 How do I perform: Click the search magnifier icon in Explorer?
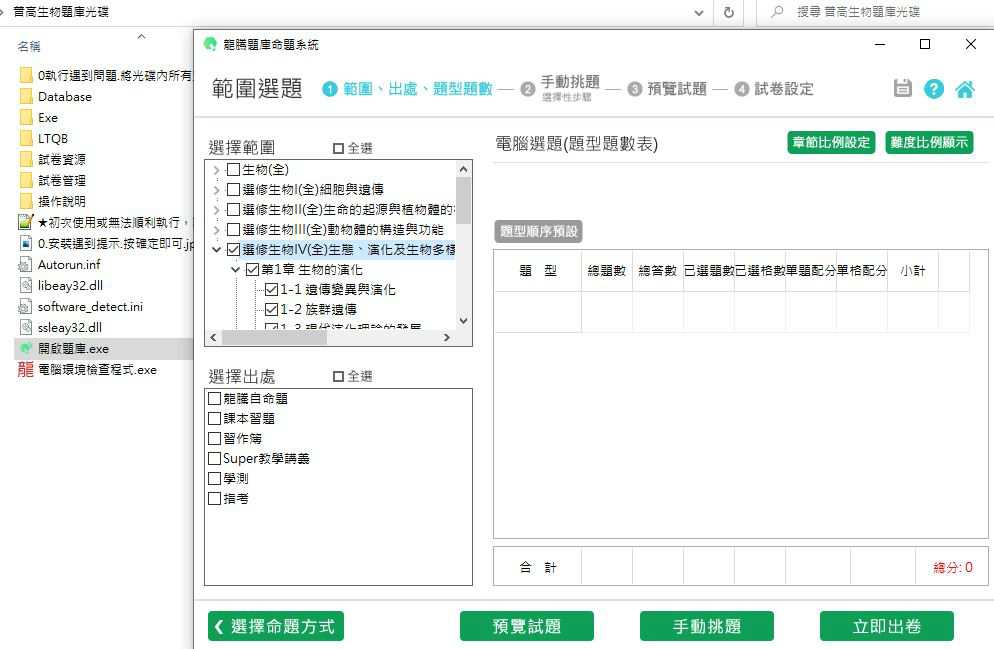[777, 11]
